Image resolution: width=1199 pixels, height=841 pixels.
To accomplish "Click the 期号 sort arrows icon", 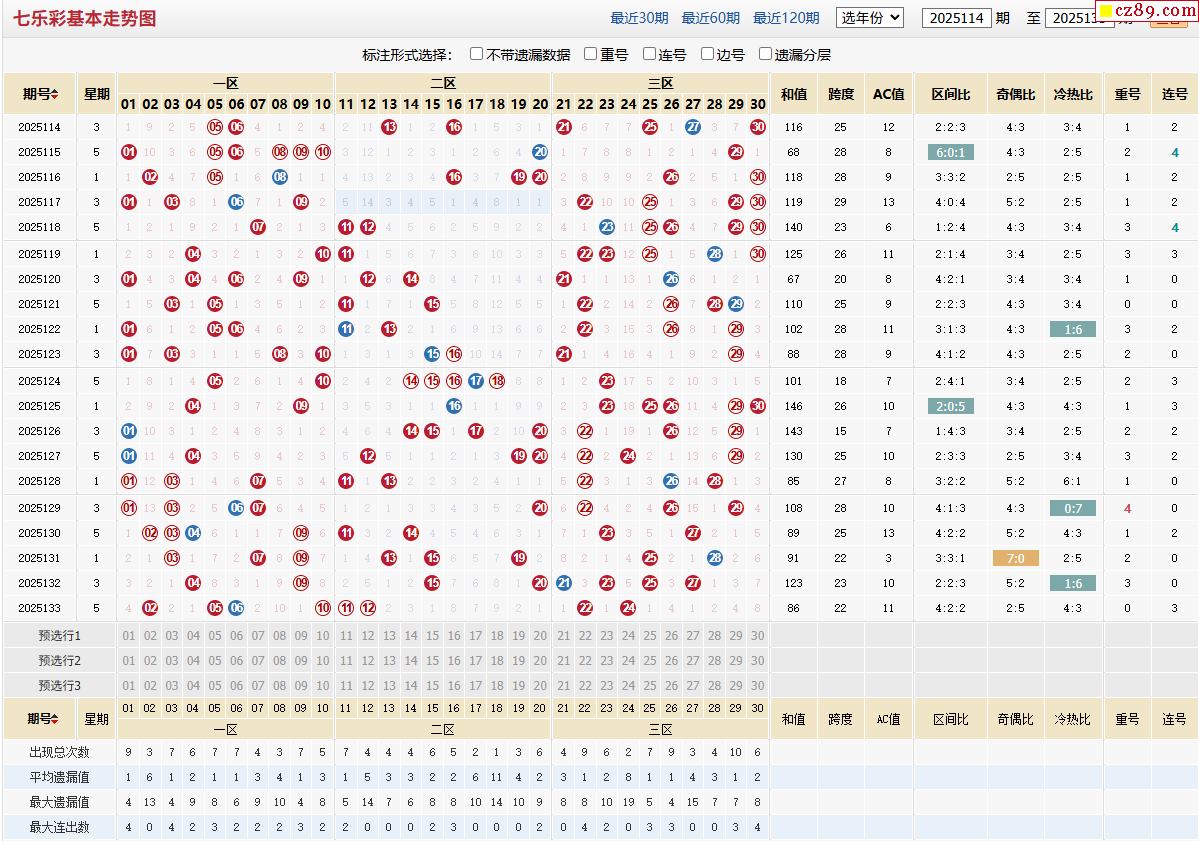I will pos(55,94).
